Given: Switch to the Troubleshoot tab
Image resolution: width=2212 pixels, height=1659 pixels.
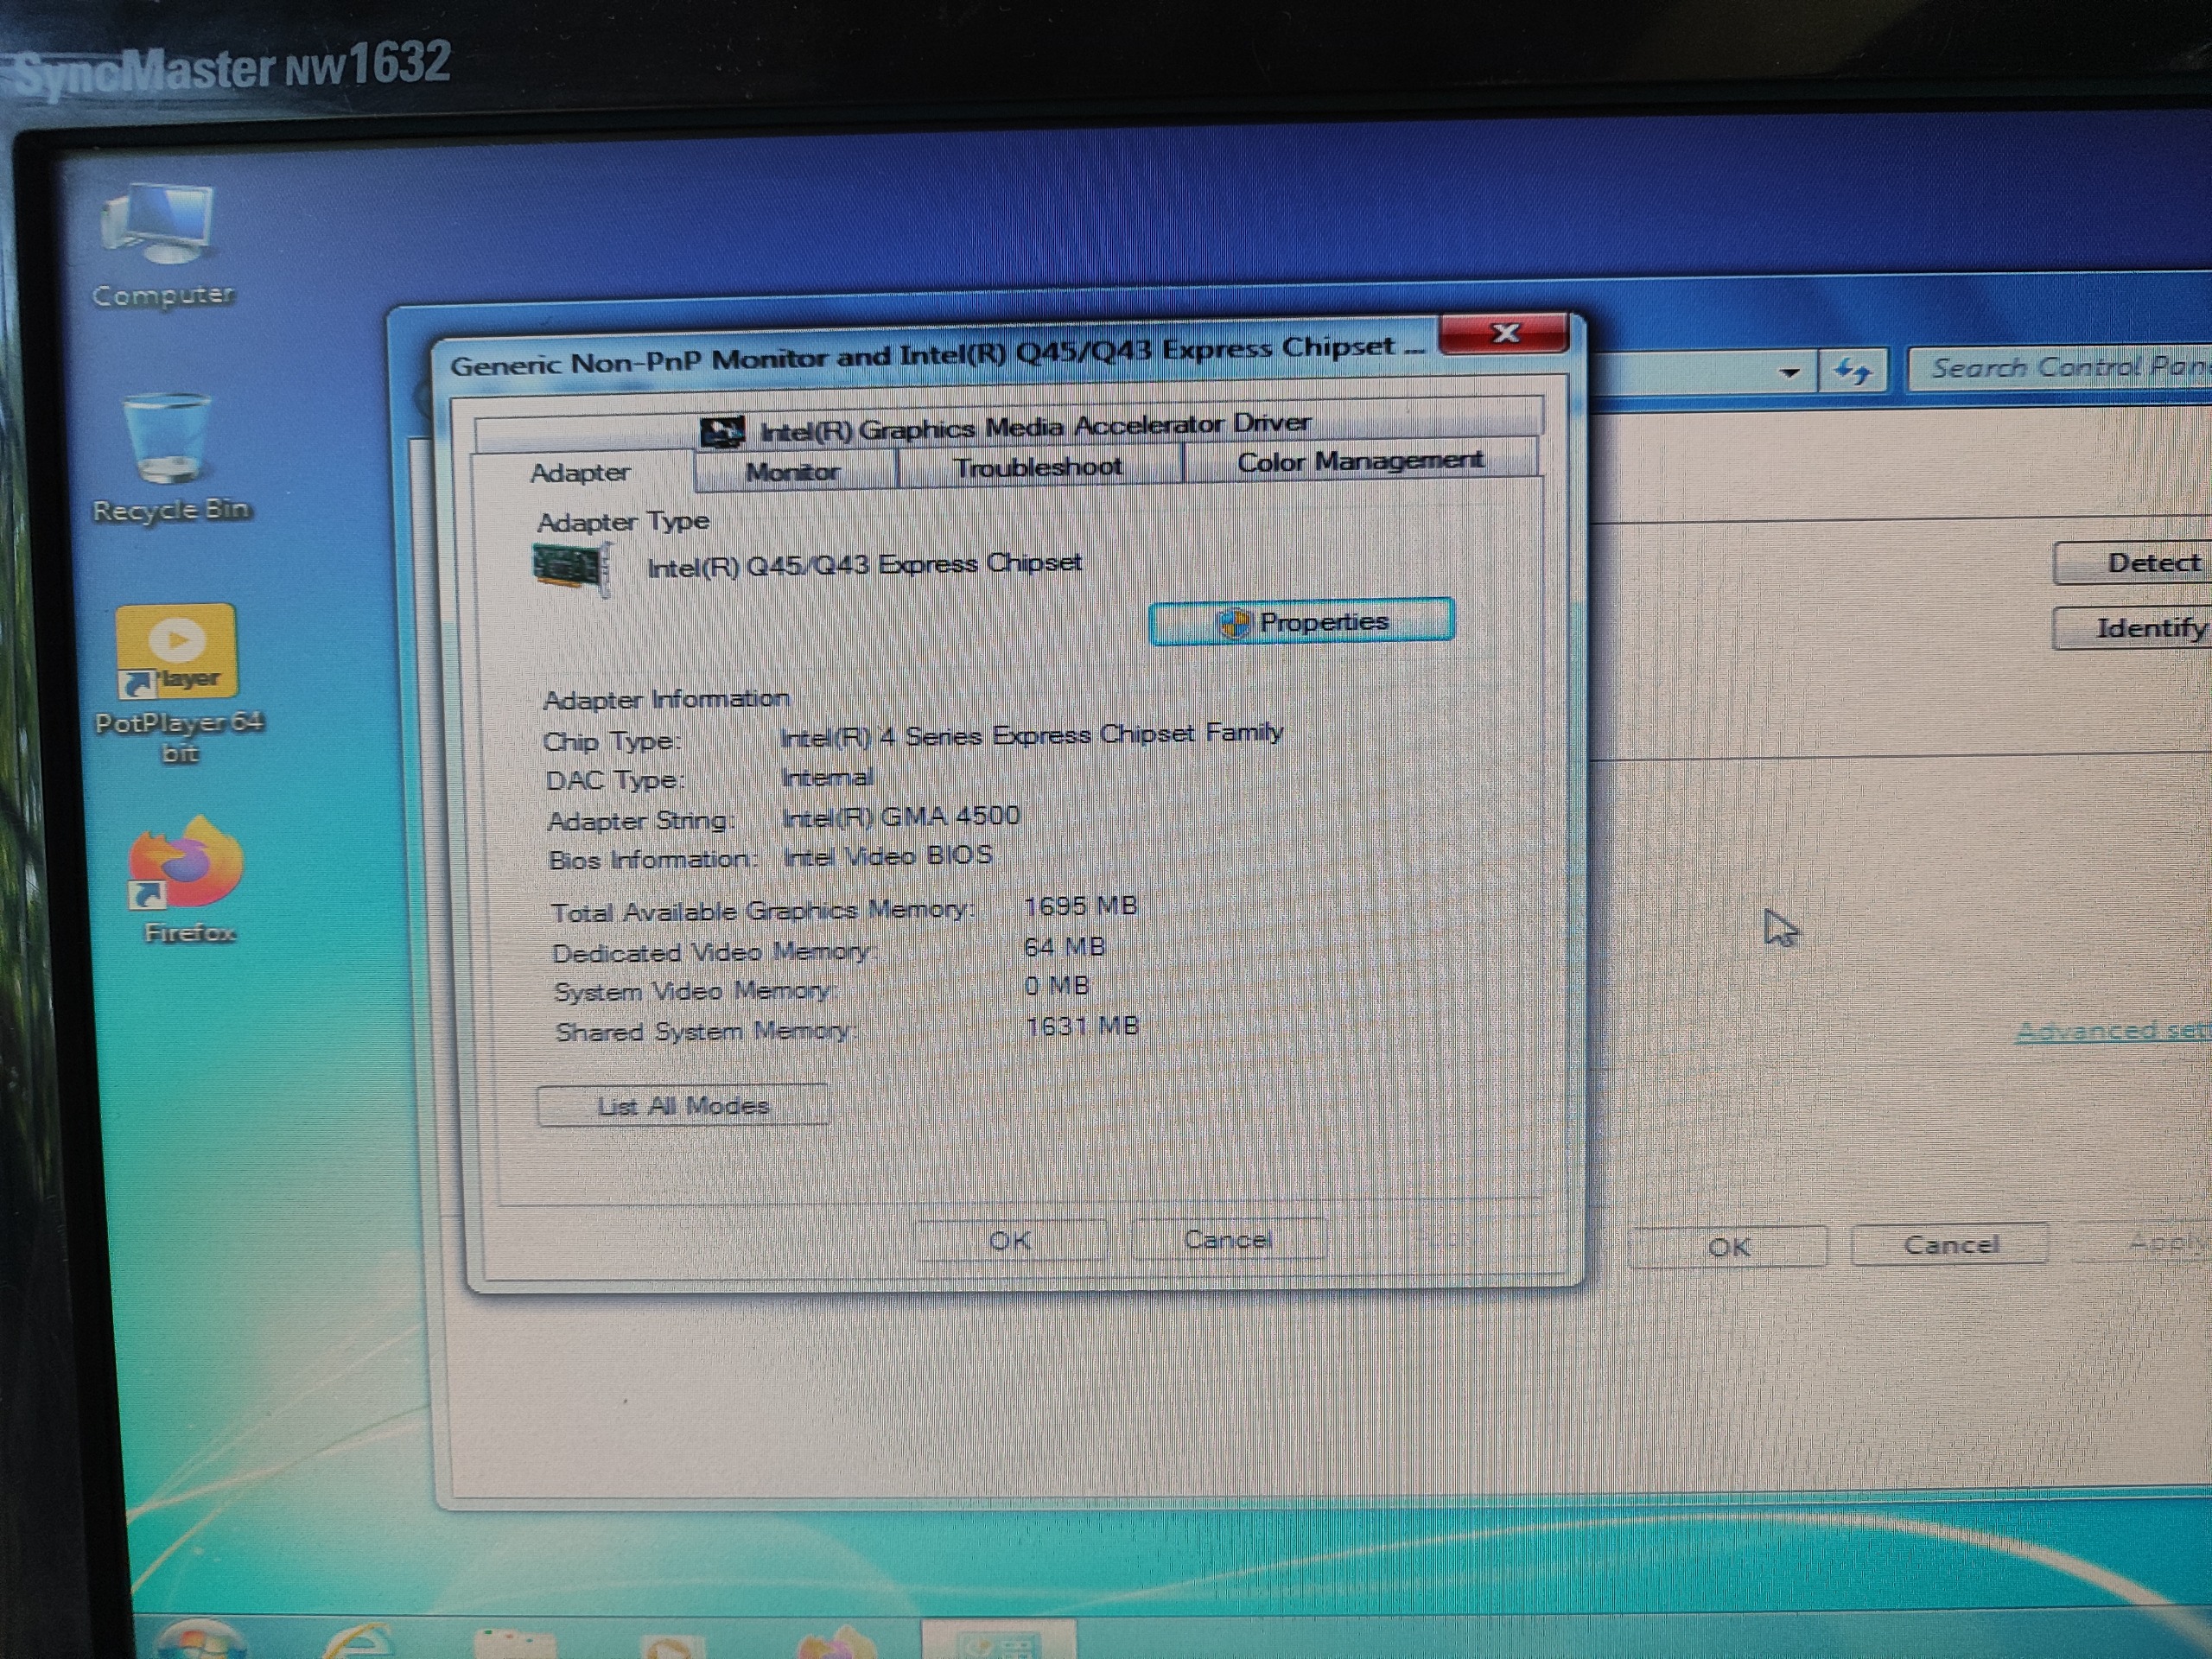Looking at the screenshot, I should coord(1038,467).
